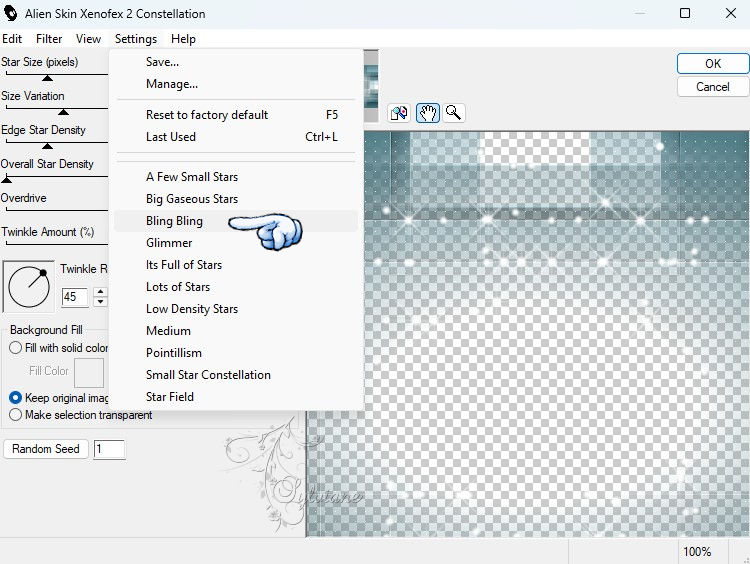Click the Twinkle Rotation angle field
Screen dimensions: 750x564
(75, 297)
